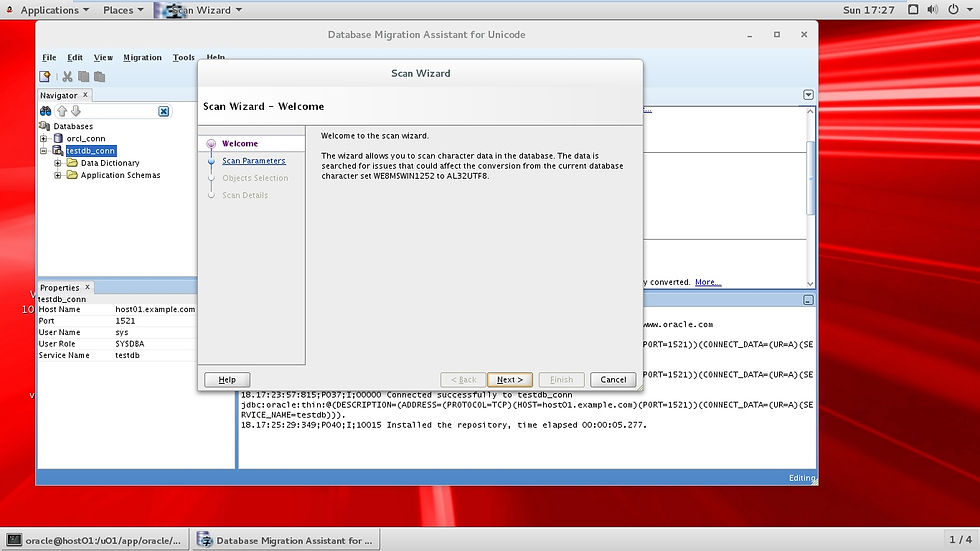Select the Data Dictionary tree item

click(110, 163)
